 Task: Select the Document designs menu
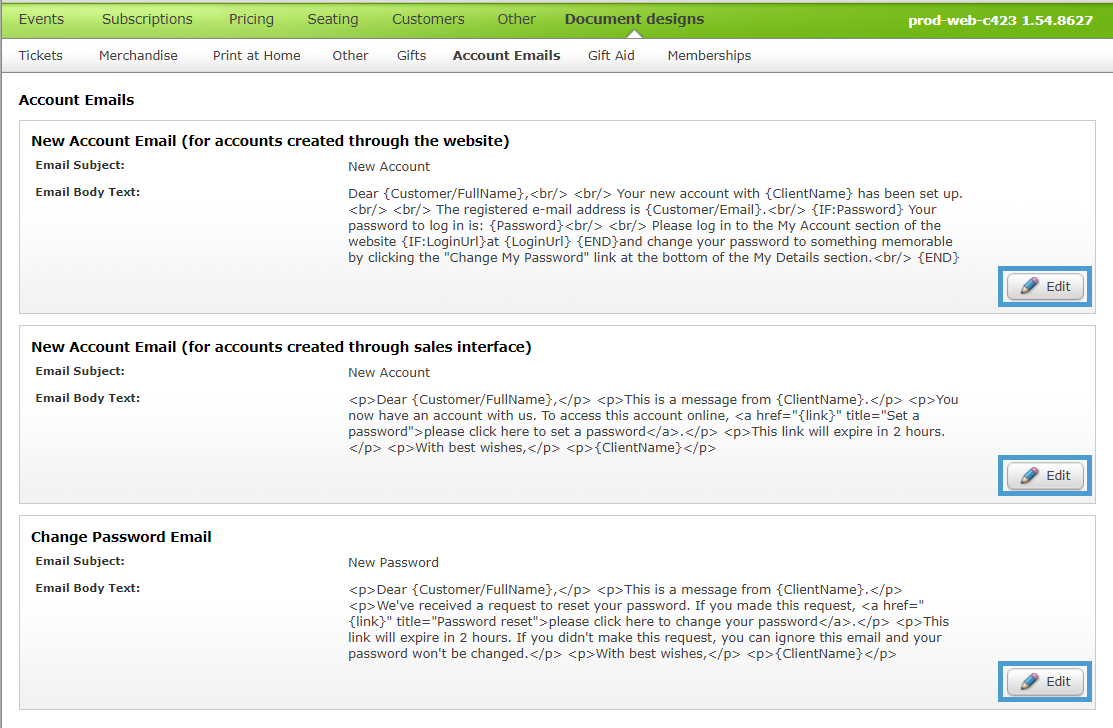(x=635, y=19)
